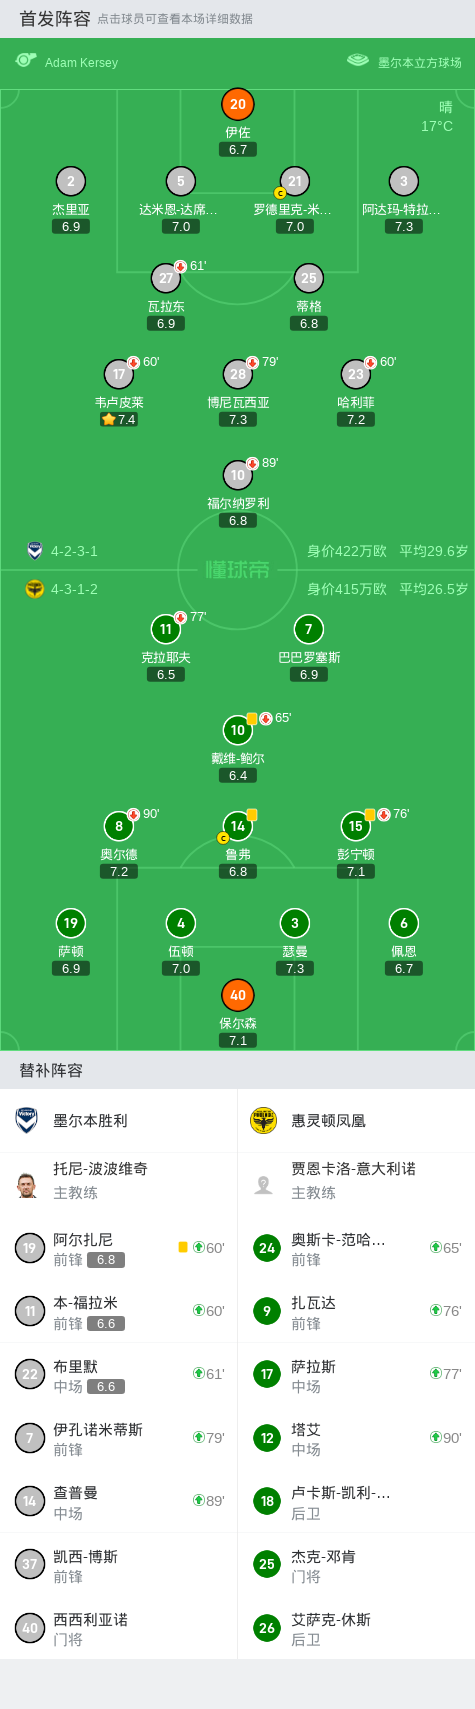View coach 托尼-波波维奇 profile photo
Image resolution: width=475 pixels, height=1709 pixels.
[27, 1184]
